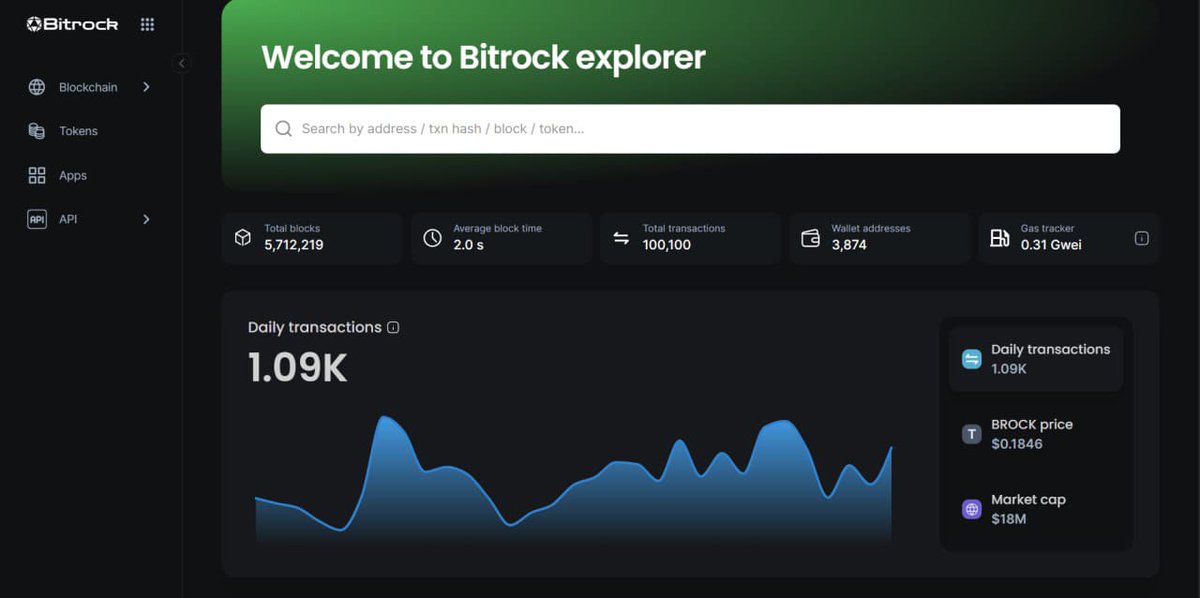Open the Gas tracker info icon

tap(1141, 238)
